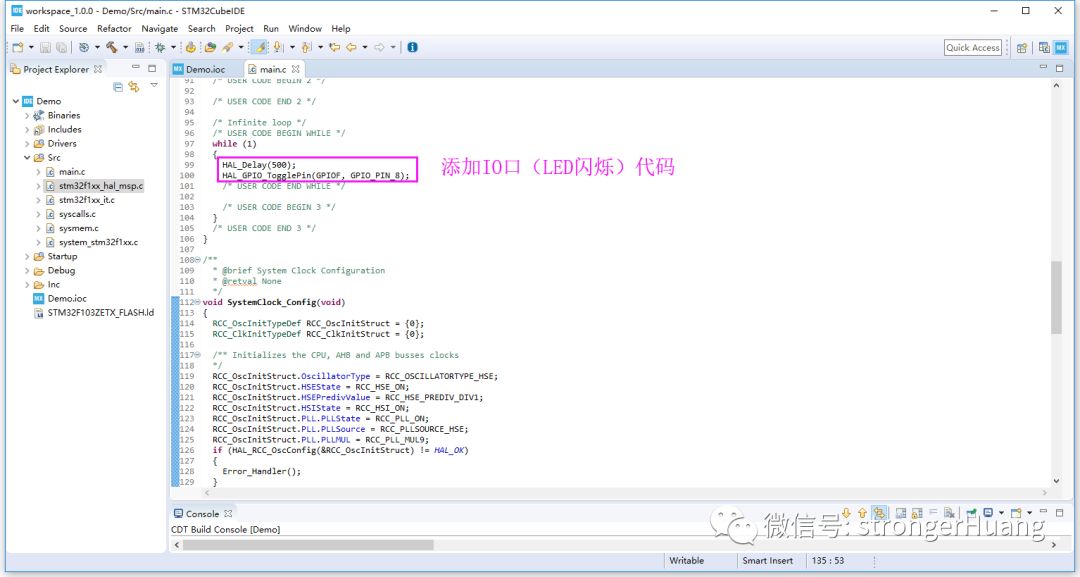Image resolution: width=1080 pixels, height=577 pixels.
Task: Click the Quick Access box
Action: click(973, 48)
